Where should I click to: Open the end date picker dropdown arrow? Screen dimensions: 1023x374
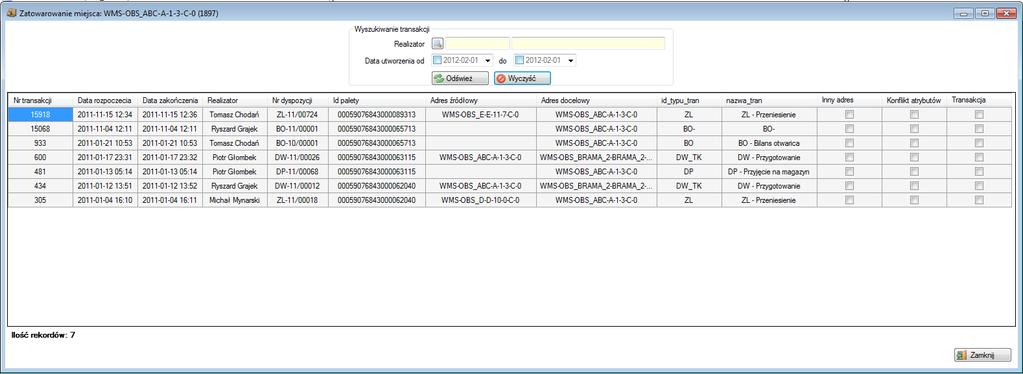570,61
